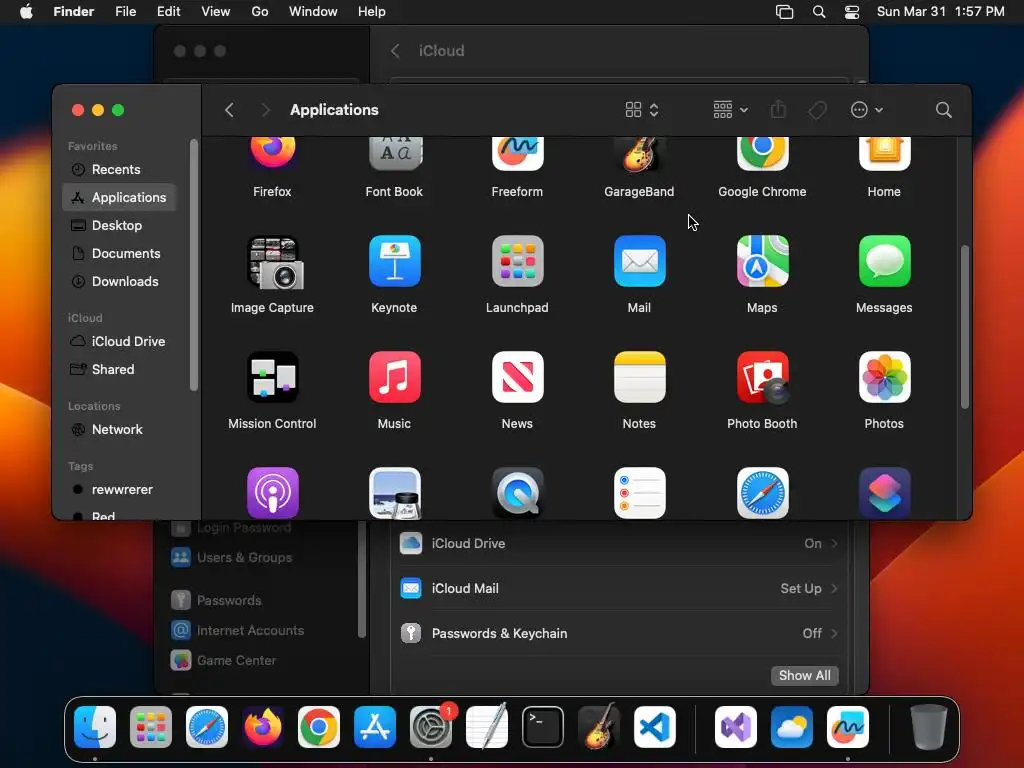Open the Edit menu
The image size is (1024, 768).
tap(168, 12)
